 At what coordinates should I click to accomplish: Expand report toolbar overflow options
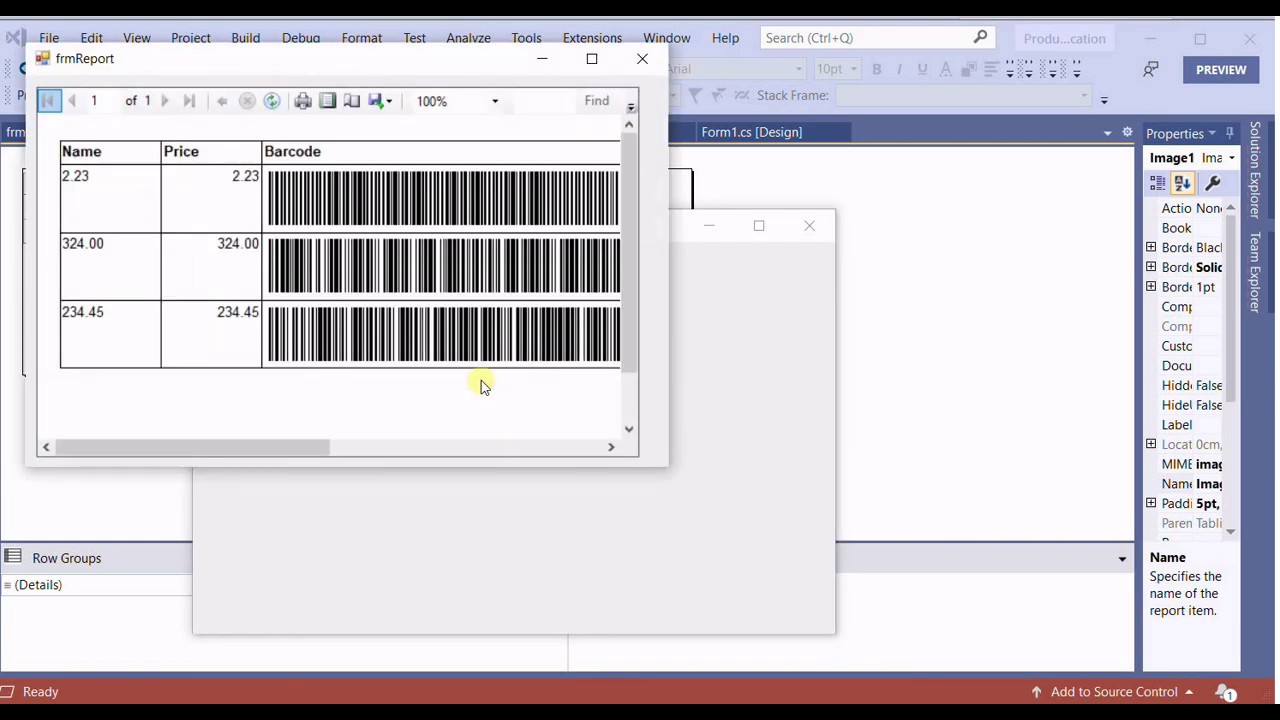point(631,106)
